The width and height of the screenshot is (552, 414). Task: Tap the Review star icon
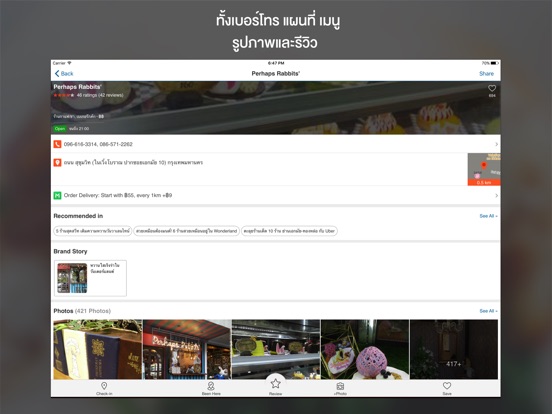(275, 383)
